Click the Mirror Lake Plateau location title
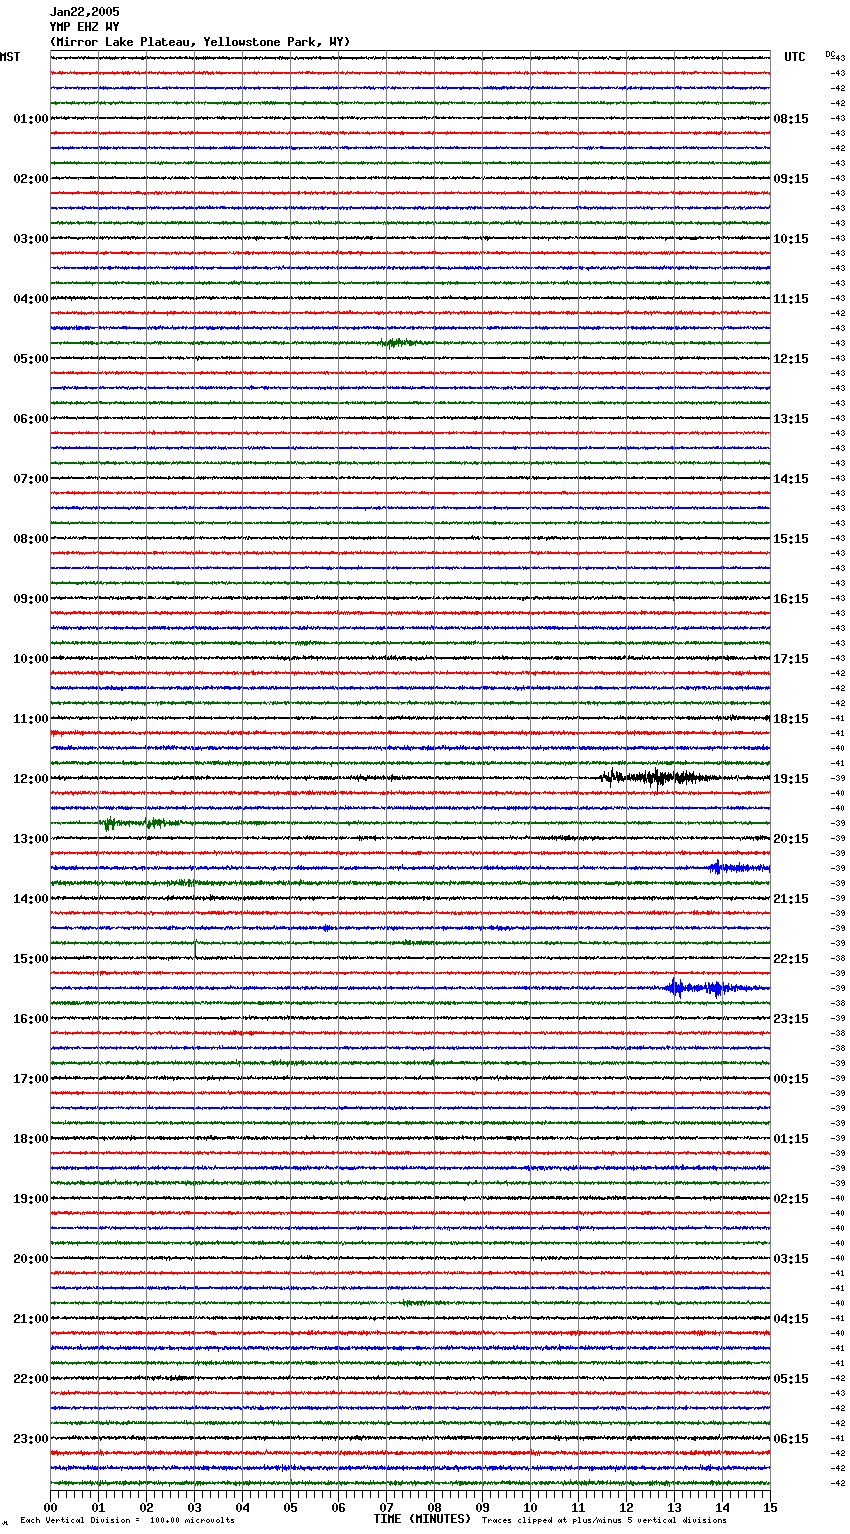Image resolution: width=850 pixels, height=1534 pixels. (200, 42)
